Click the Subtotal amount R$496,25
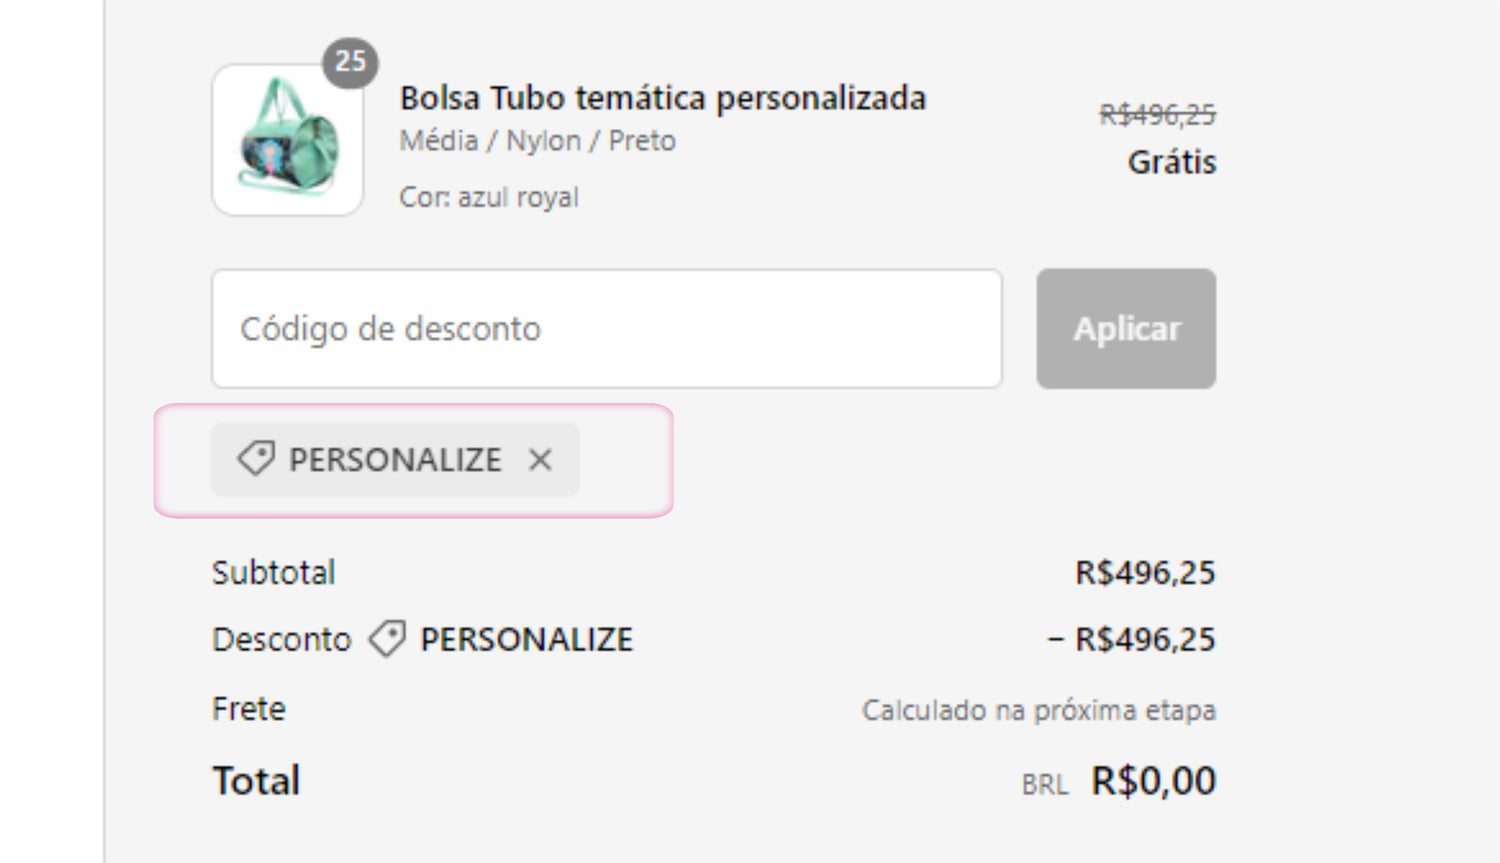Viewport: 1500px width, 863px height. pos(1145,573)
